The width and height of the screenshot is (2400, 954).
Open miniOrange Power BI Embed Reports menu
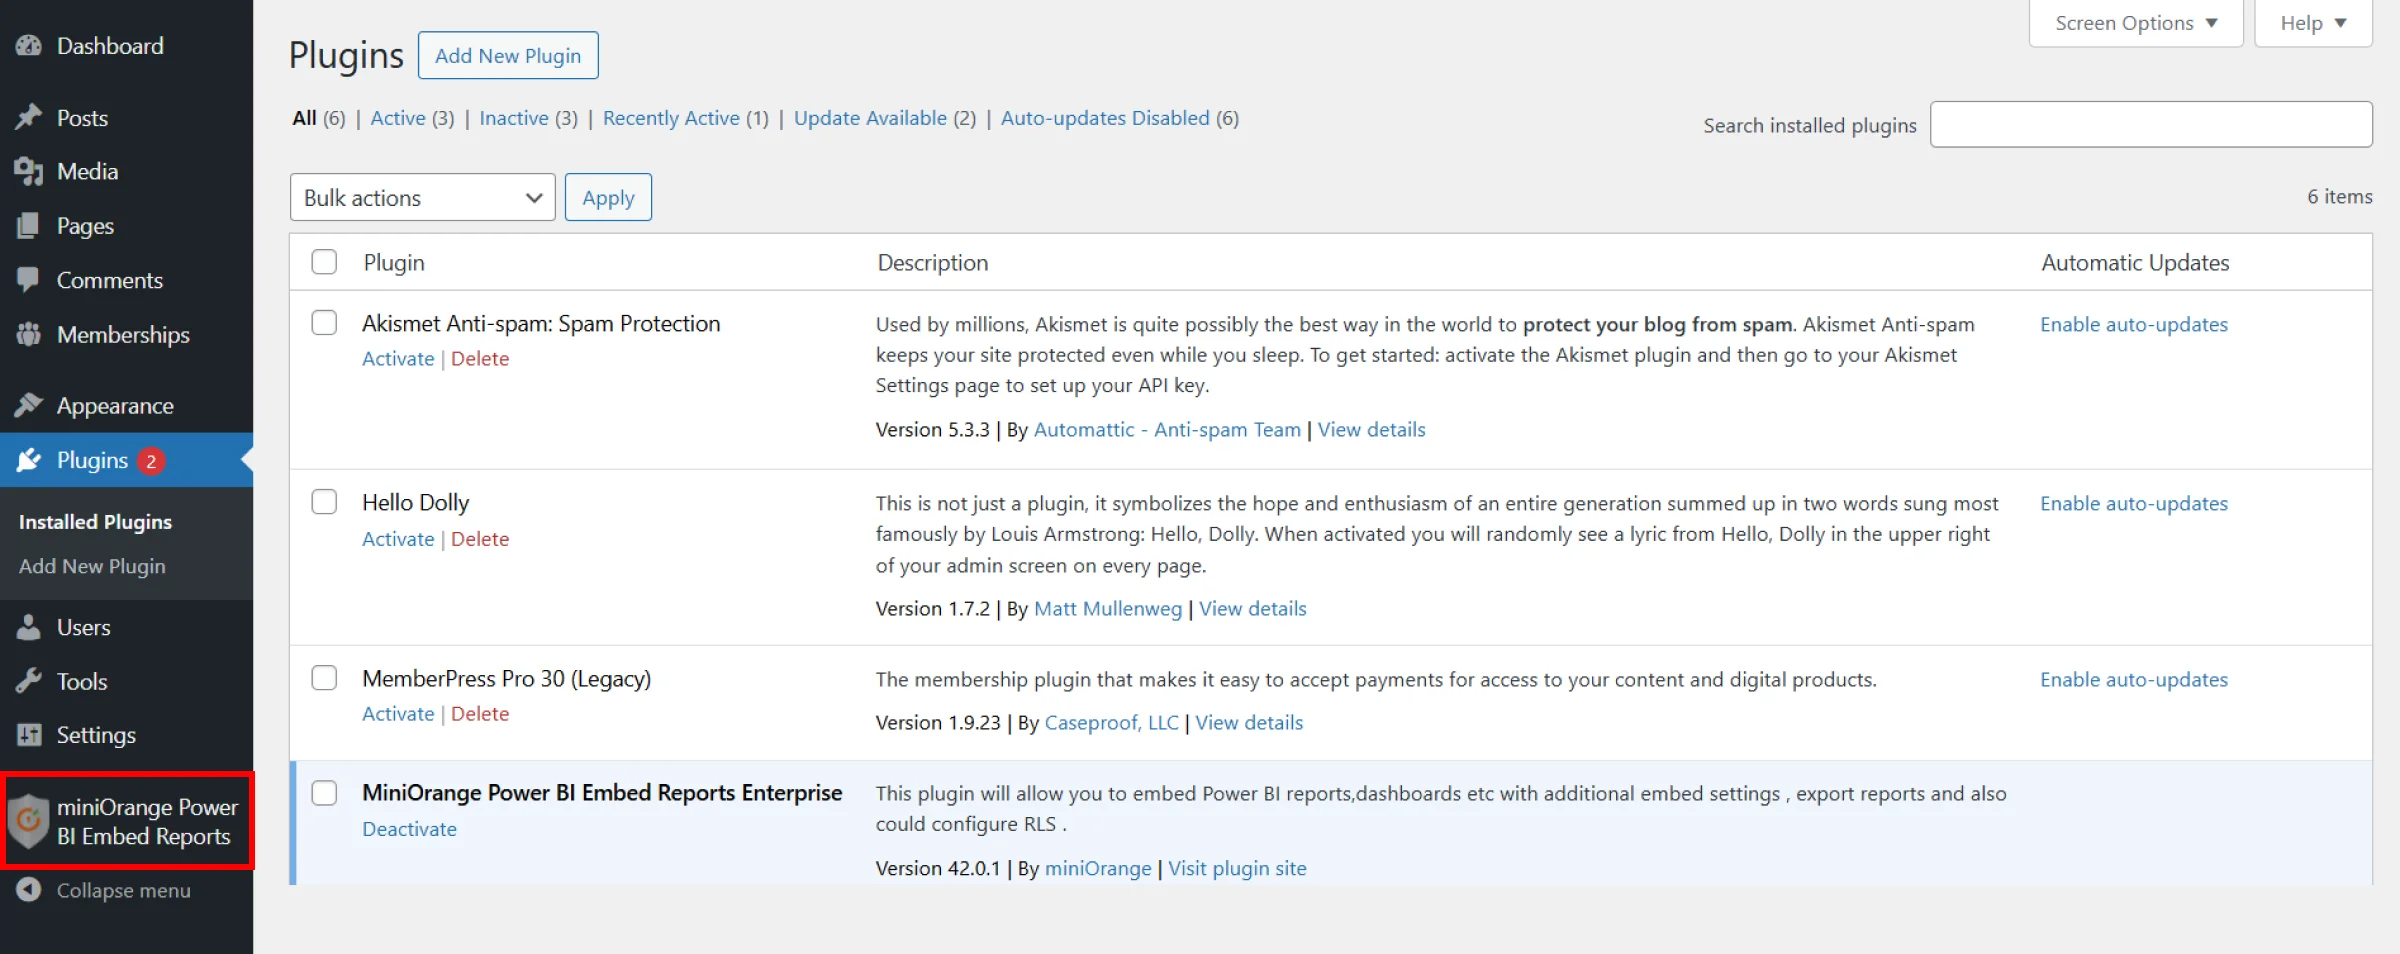tap(127, 821)
